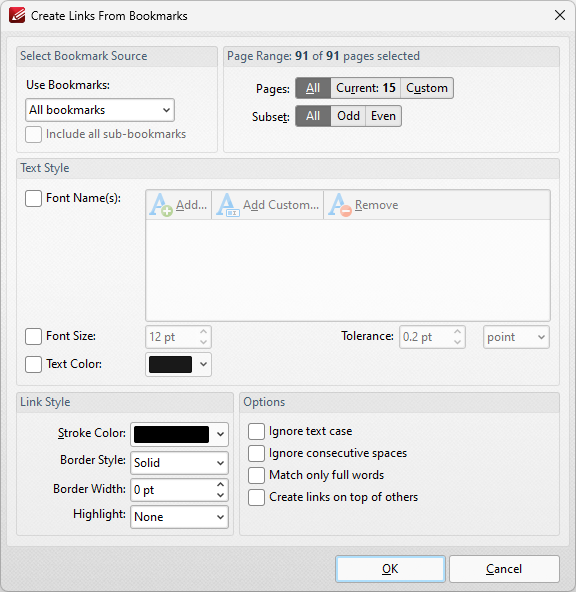Click the OK button
This screenshot has height=592, width=576.
coord(390,569)
